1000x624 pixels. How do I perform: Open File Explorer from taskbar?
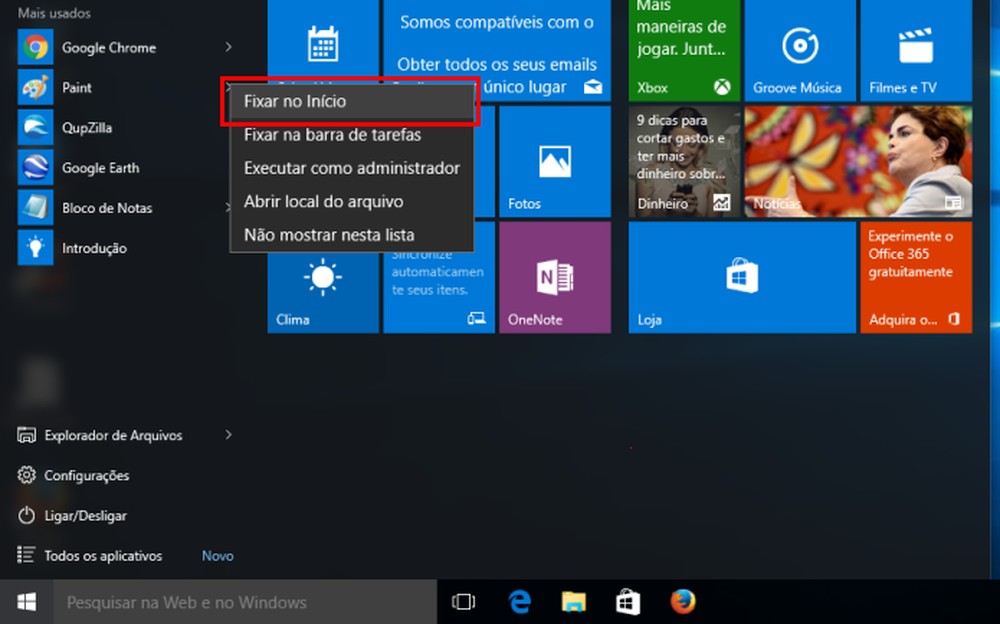tap(573, 602)
